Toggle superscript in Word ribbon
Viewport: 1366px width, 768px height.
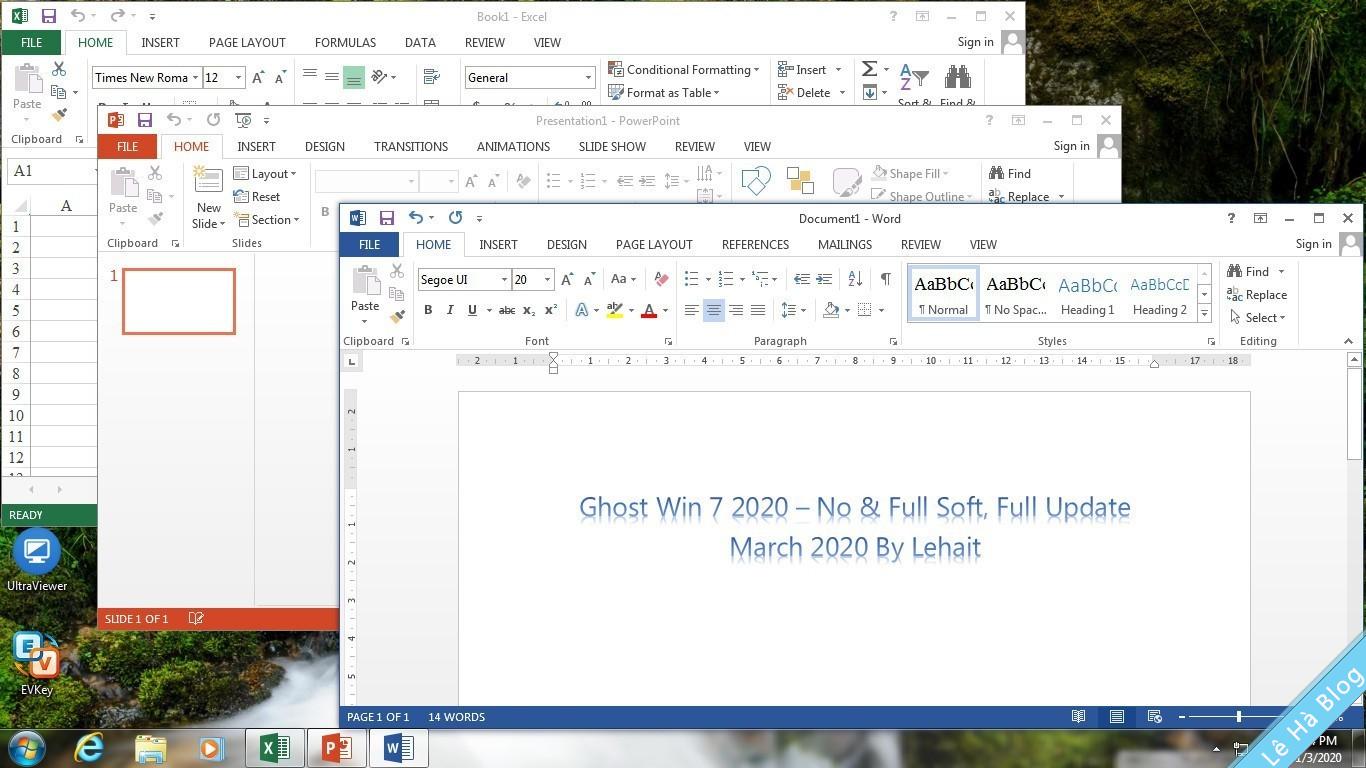551,310
